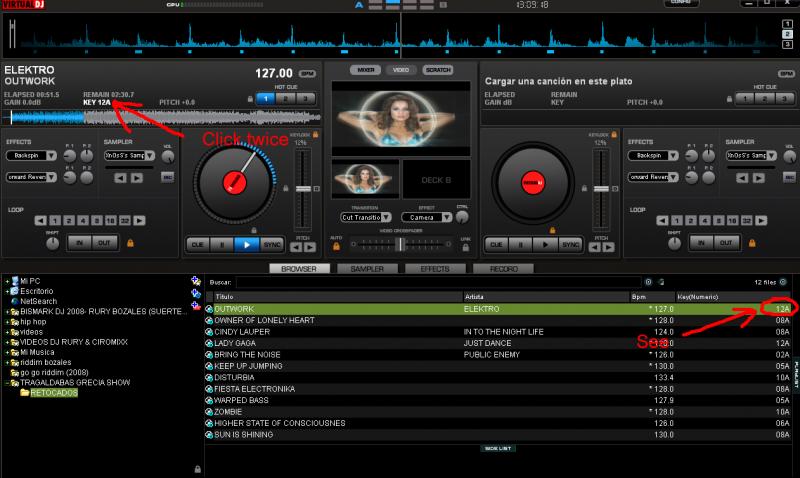Set loop IN point on right deck
Image resolution: width=800 pixels, height=478 pixels.
click(702, 243)
